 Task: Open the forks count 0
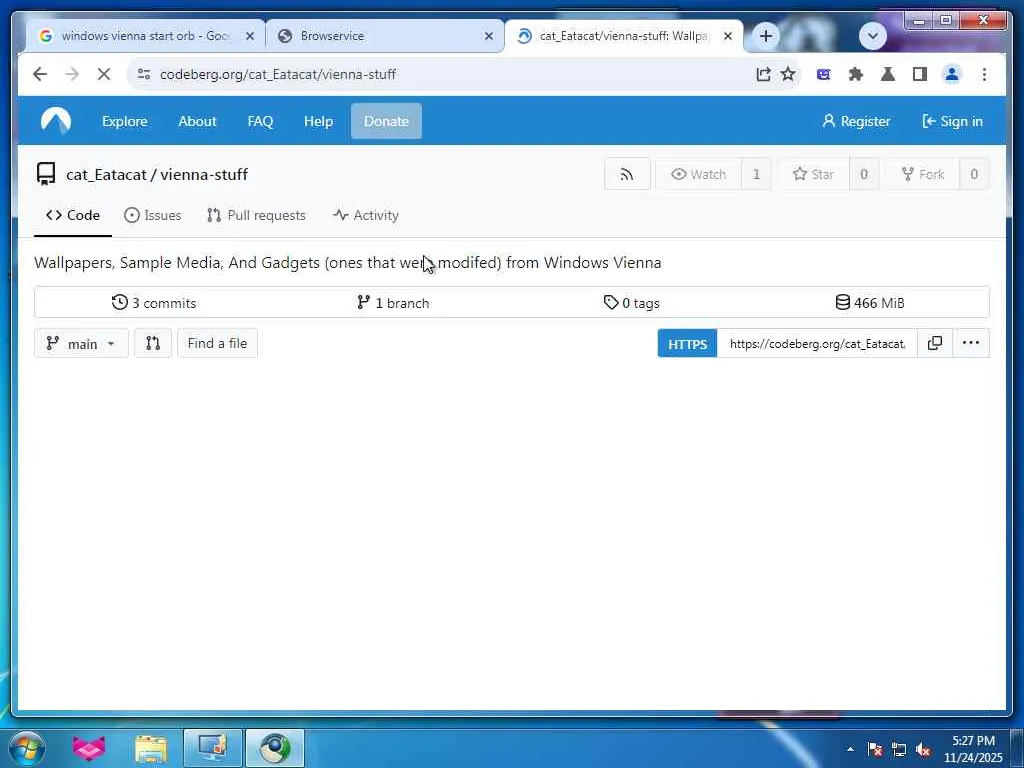click(x=974, y=174)
